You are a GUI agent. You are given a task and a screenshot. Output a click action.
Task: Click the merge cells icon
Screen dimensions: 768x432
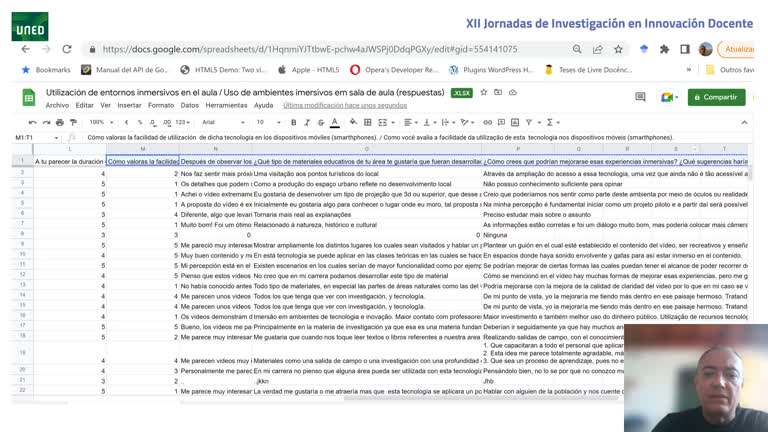[x=383, y=122]
